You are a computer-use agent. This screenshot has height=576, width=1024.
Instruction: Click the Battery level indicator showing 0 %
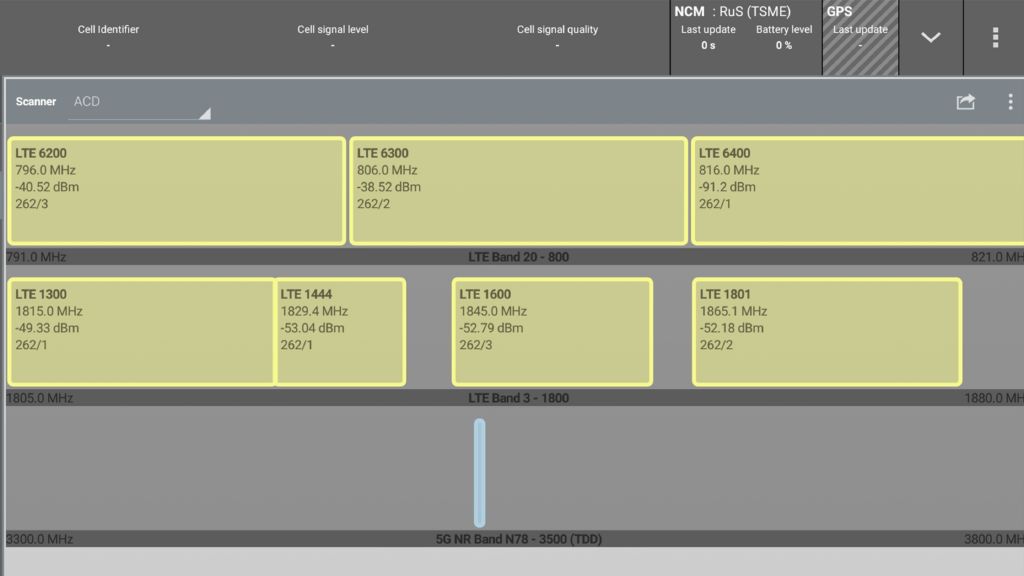click(x=784, y=36)
